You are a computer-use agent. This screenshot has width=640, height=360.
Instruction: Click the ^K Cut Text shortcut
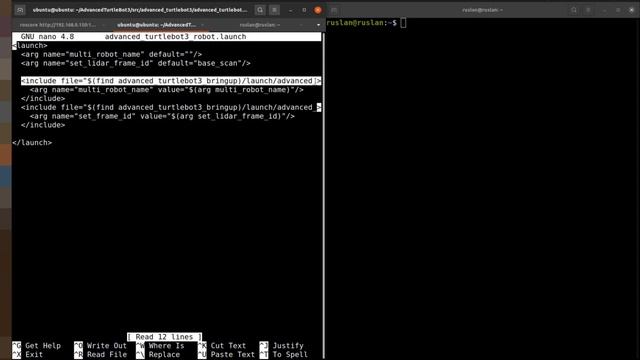pos(222,346)
